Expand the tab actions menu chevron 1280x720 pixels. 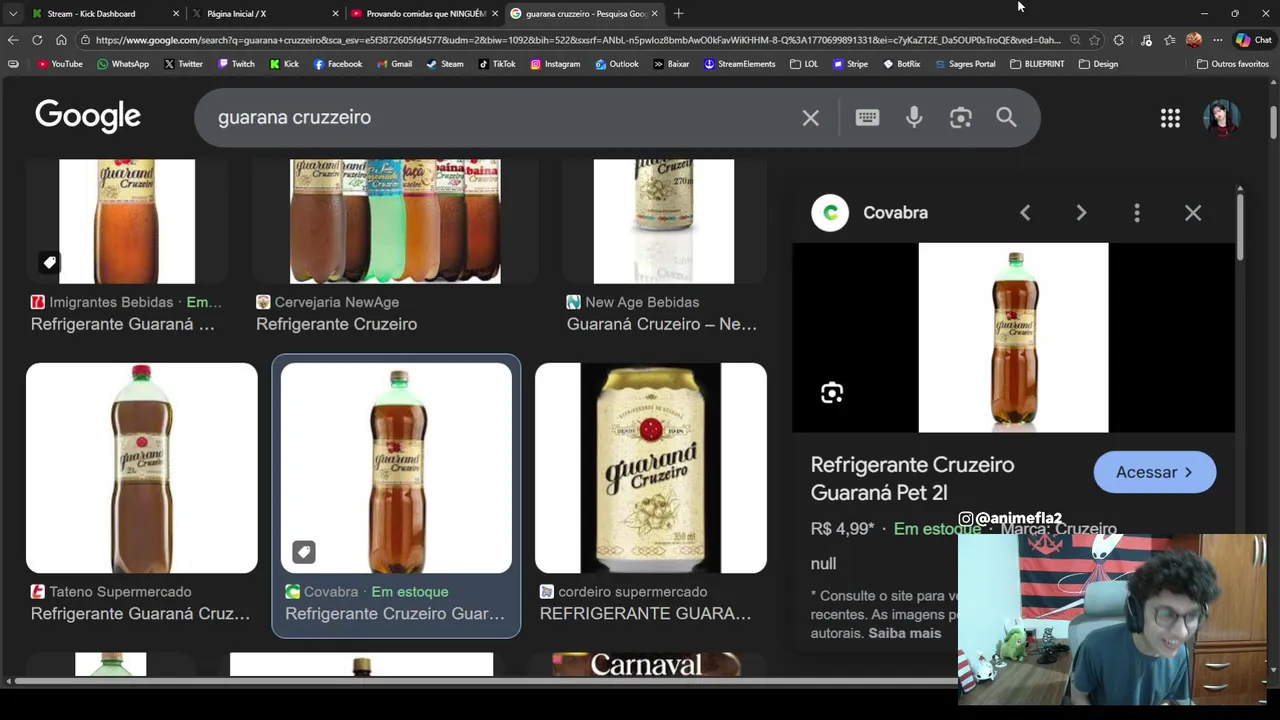pyautogui.click(x=13, y=13)
